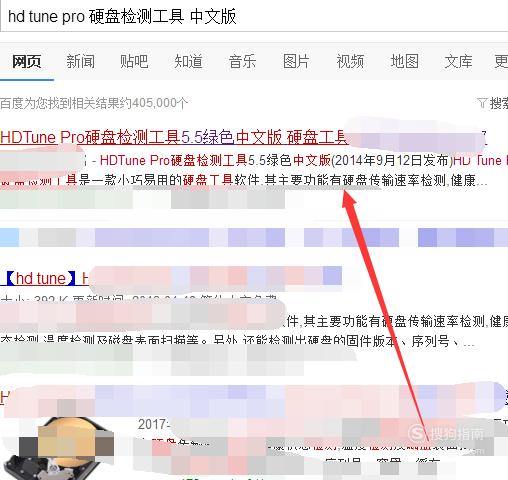Viewport: 508px width, 480px height.
Task: Open the 音乐 tab
Action: 242,61
